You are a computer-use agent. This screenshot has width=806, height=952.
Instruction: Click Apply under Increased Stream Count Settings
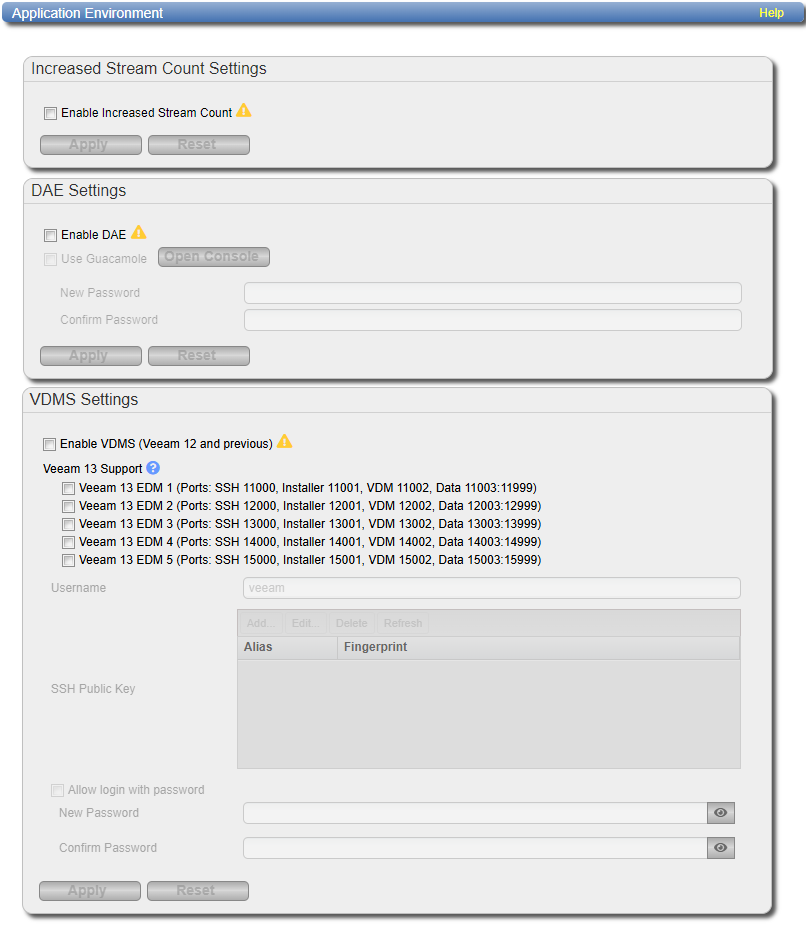(90, 145)
